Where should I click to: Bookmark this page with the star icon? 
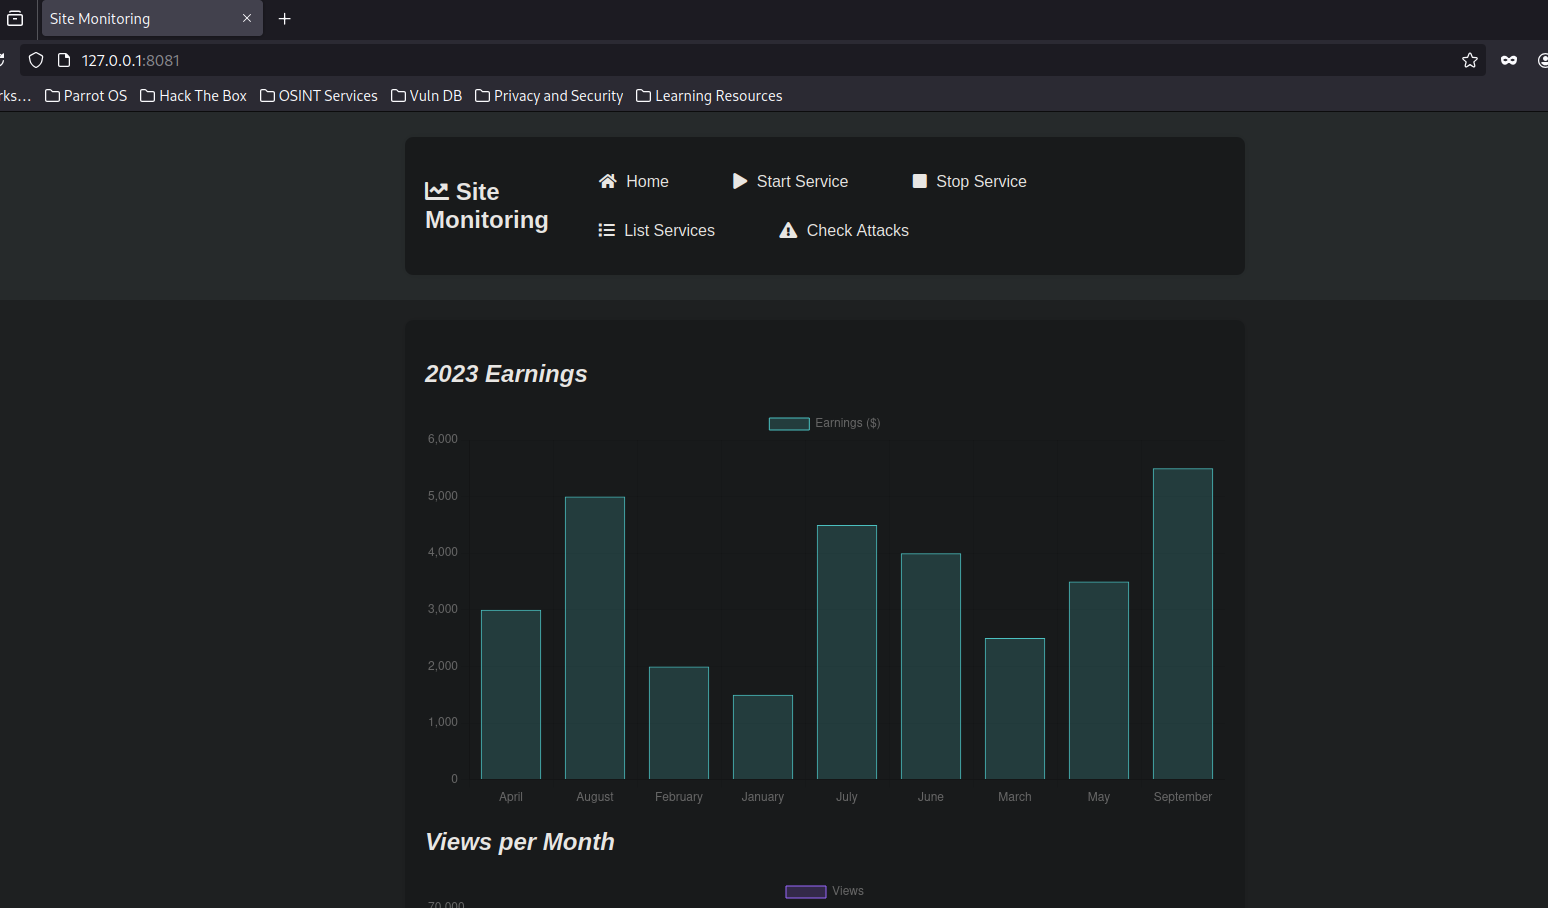point(1470,60)
